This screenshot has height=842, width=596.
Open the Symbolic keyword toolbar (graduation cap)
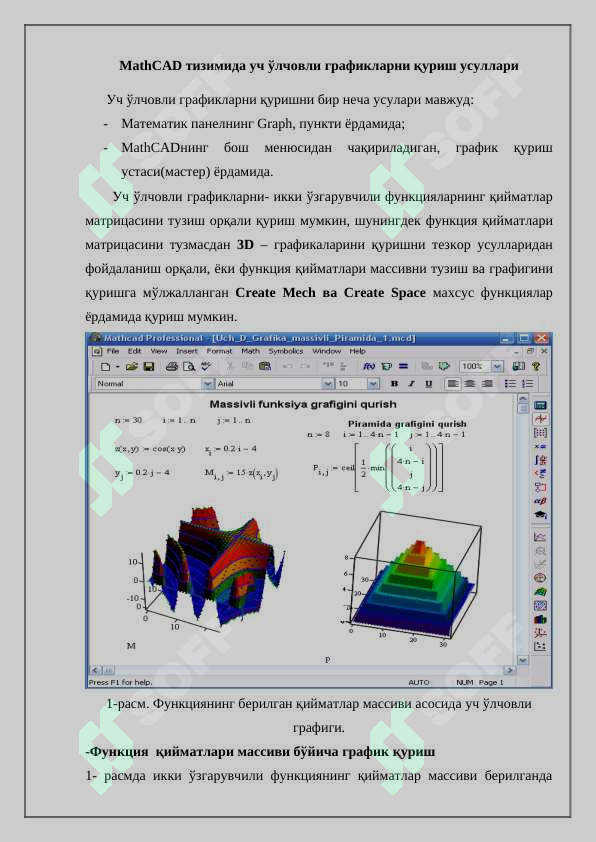coord(540,514)
